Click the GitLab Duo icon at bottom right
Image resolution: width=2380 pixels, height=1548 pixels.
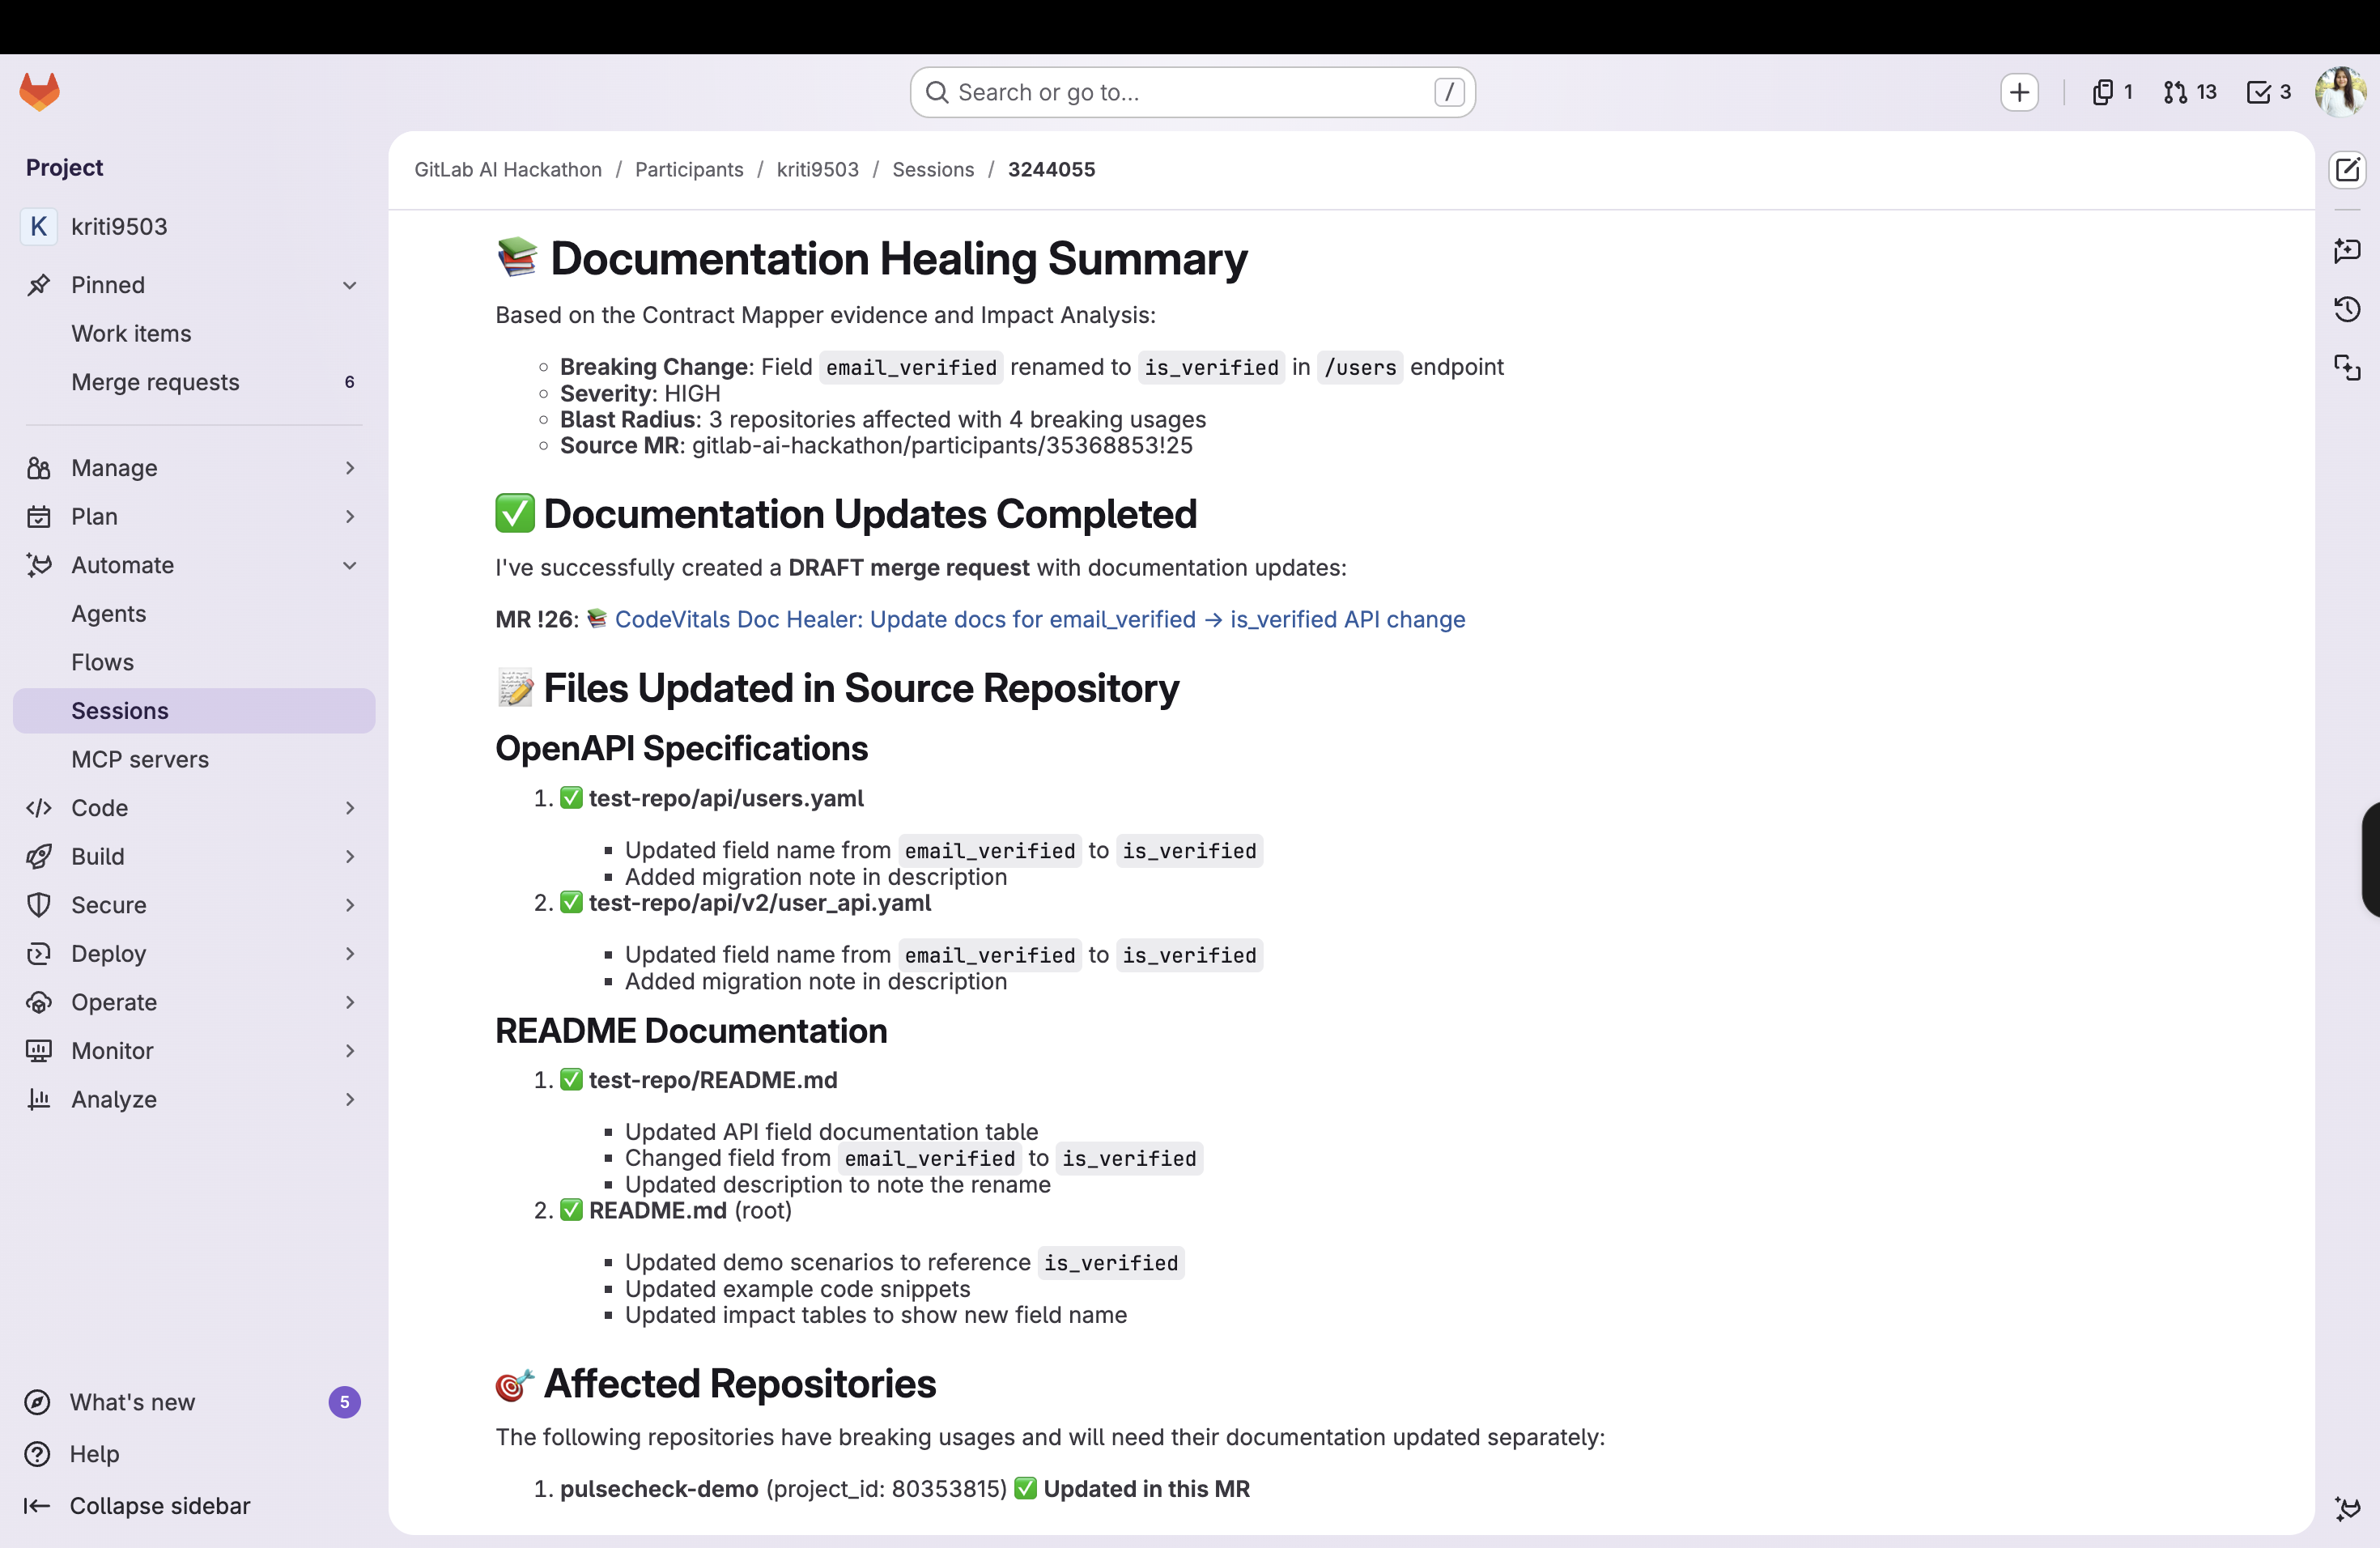tap(2346, 1508)
